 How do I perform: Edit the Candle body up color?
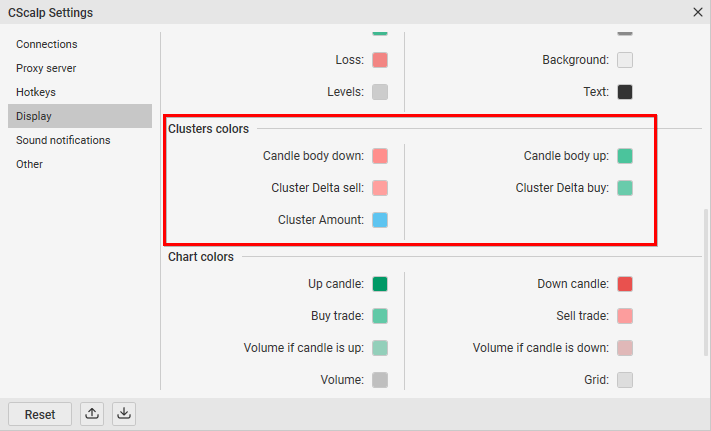point(625,156)
